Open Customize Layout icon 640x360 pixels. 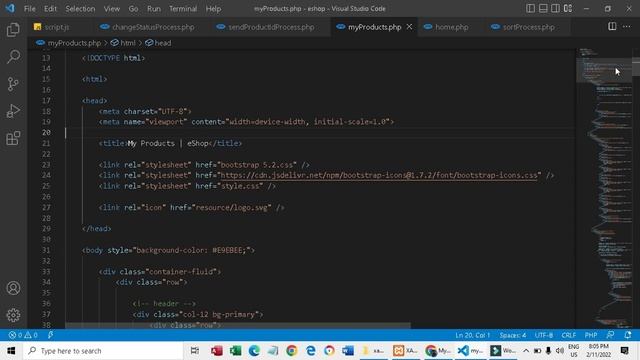click(x=568, y=8)
